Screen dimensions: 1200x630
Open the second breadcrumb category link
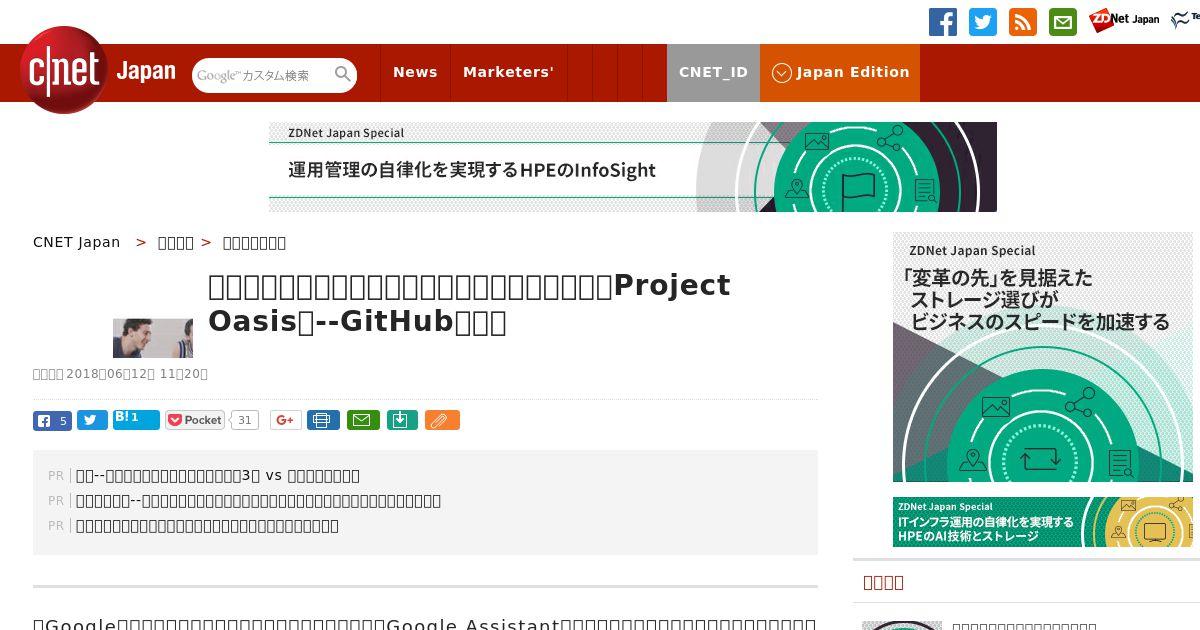[x=176, y=242]
